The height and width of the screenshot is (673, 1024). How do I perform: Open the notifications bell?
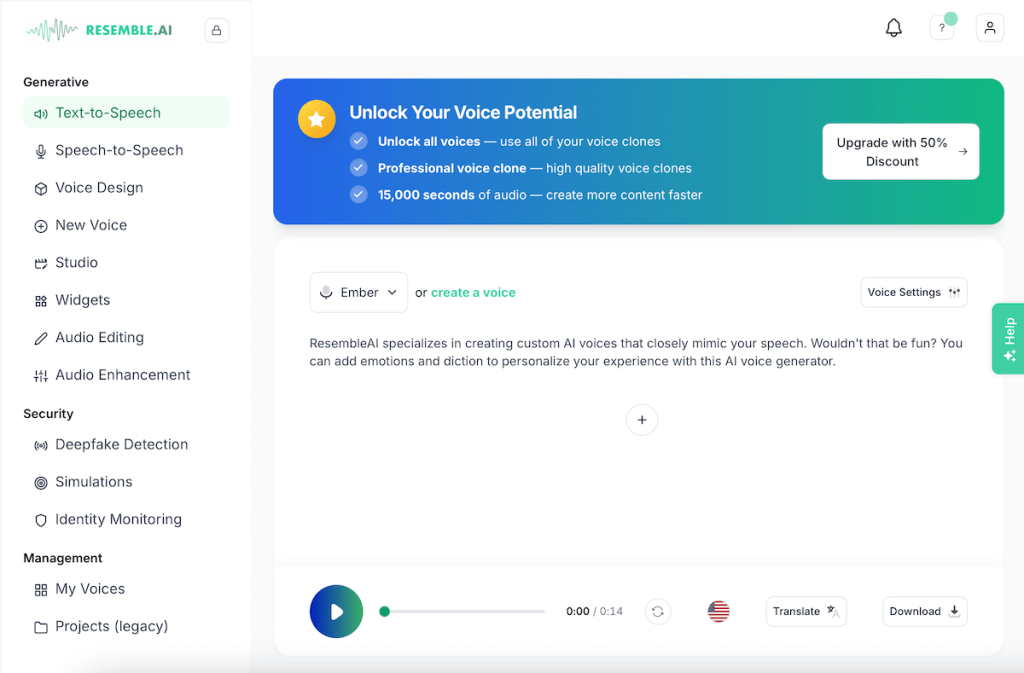pos(893,28)
